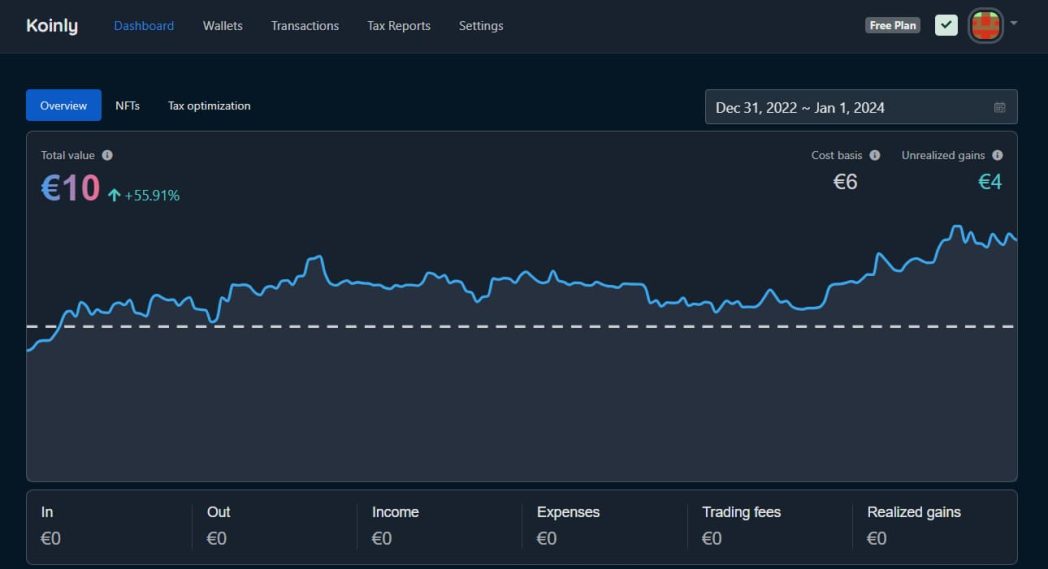
Task: Click the Realized gains summary value
Action: 876,538
